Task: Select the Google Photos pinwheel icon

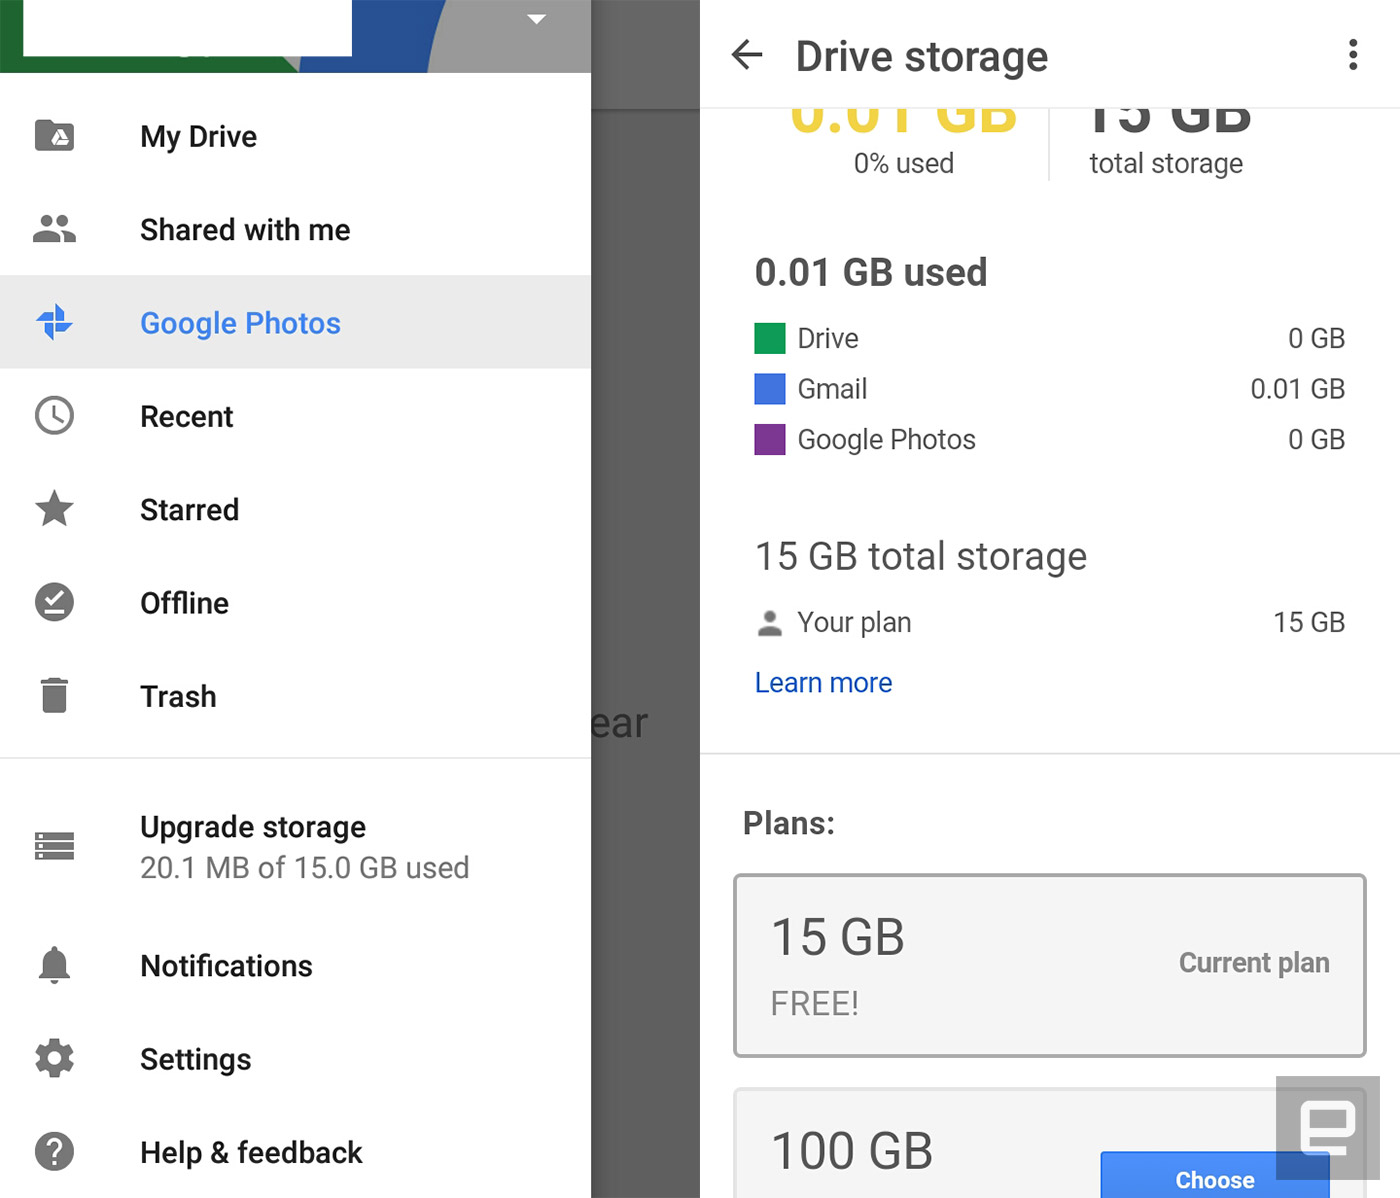Action: (x=54, y=322)
